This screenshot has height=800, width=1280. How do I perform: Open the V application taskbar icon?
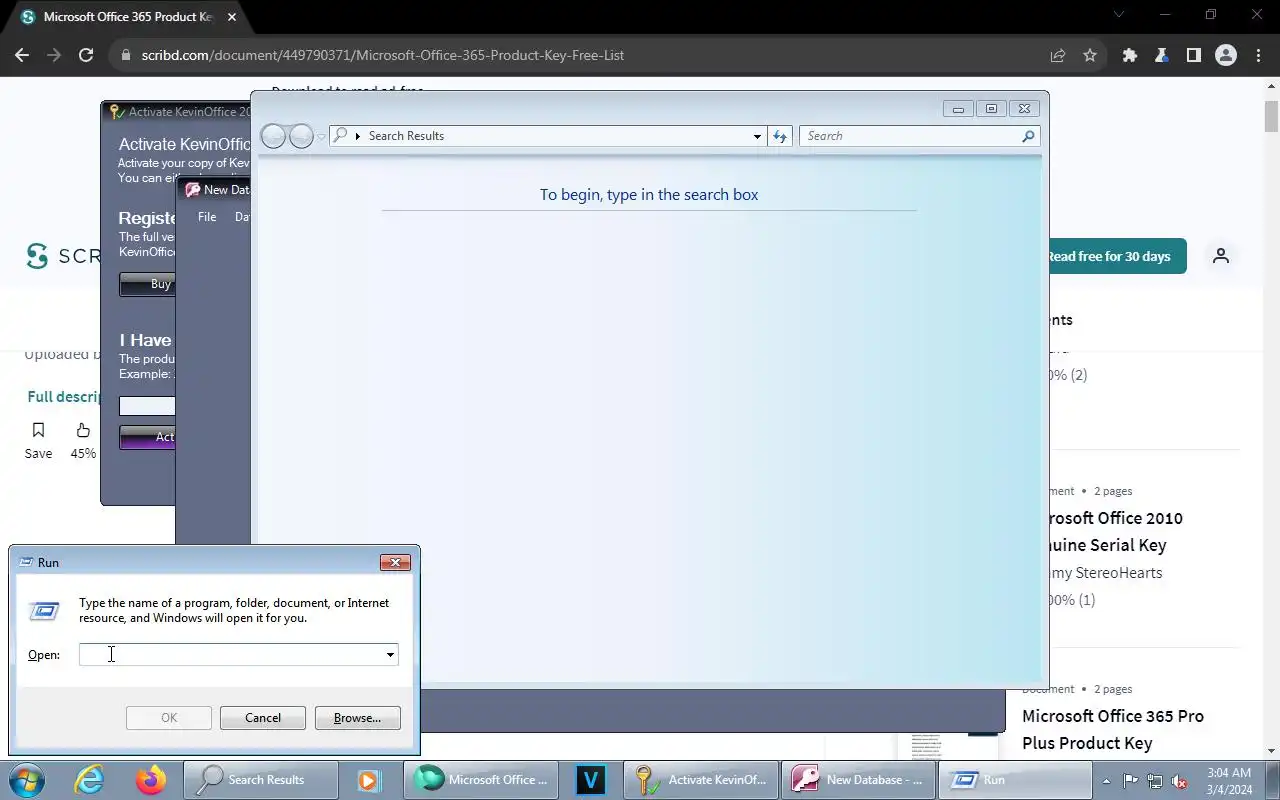(x=591, y=780)
